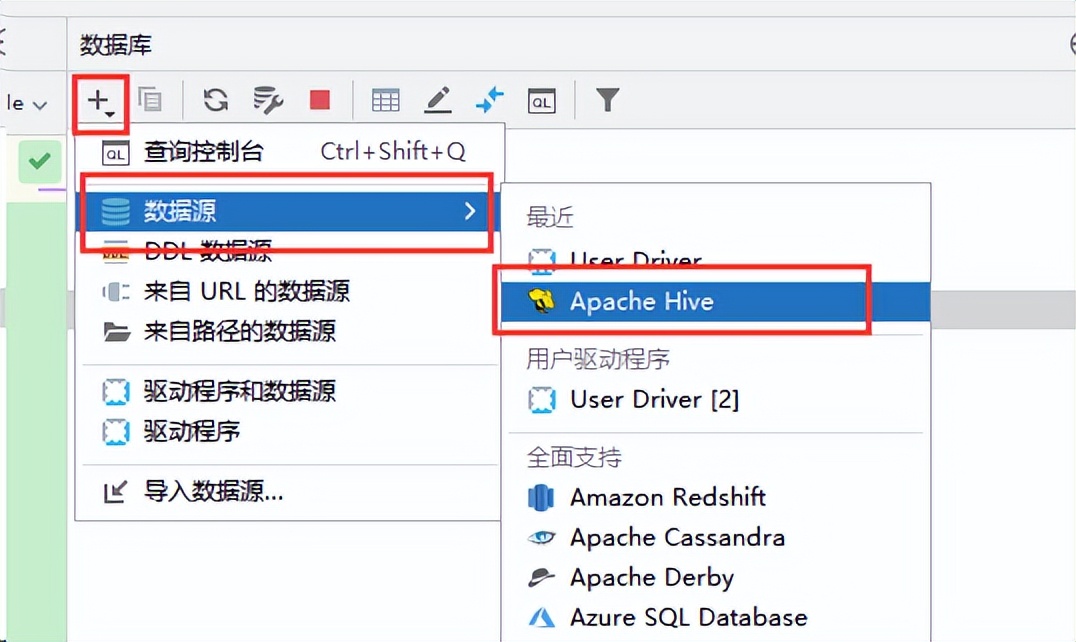Choose 来自路径的数据源
This screenshot has height=642, width=1076.
290,331
